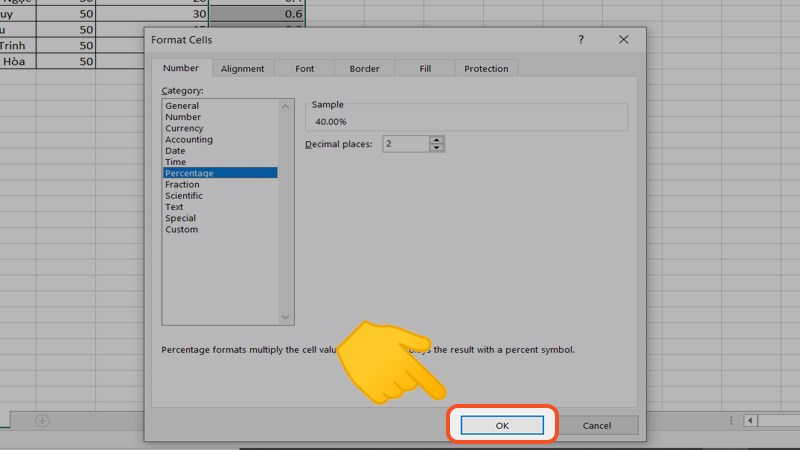Switch to the Alignment tab
Image resolution: width=800 pixels, height=450 pixels.
[x=242, y=69]
